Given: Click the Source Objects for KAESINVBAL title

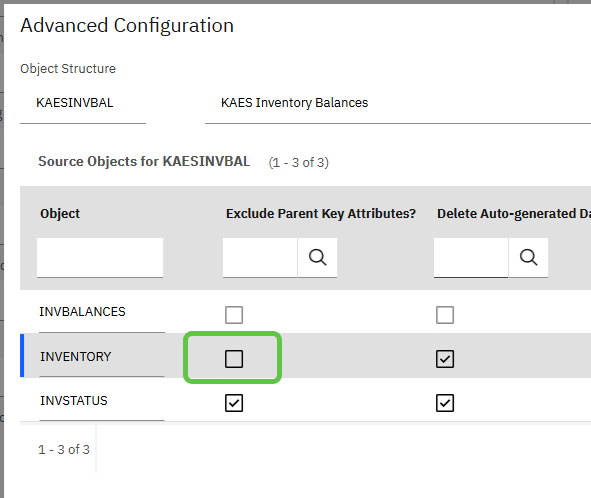Looking at the screenshot, I should [x=144, y=161].
